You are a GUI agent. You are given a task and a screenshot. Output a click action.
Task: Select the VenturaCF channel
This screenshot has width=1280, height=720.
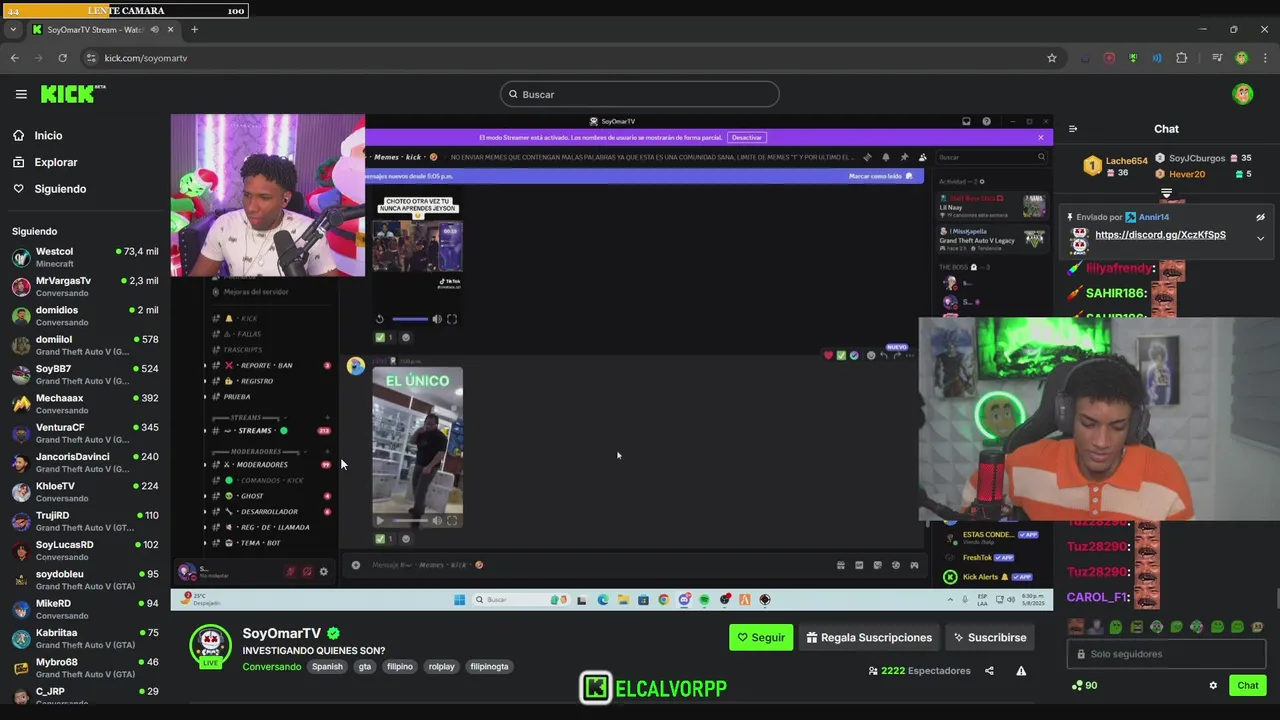[85, 433]
